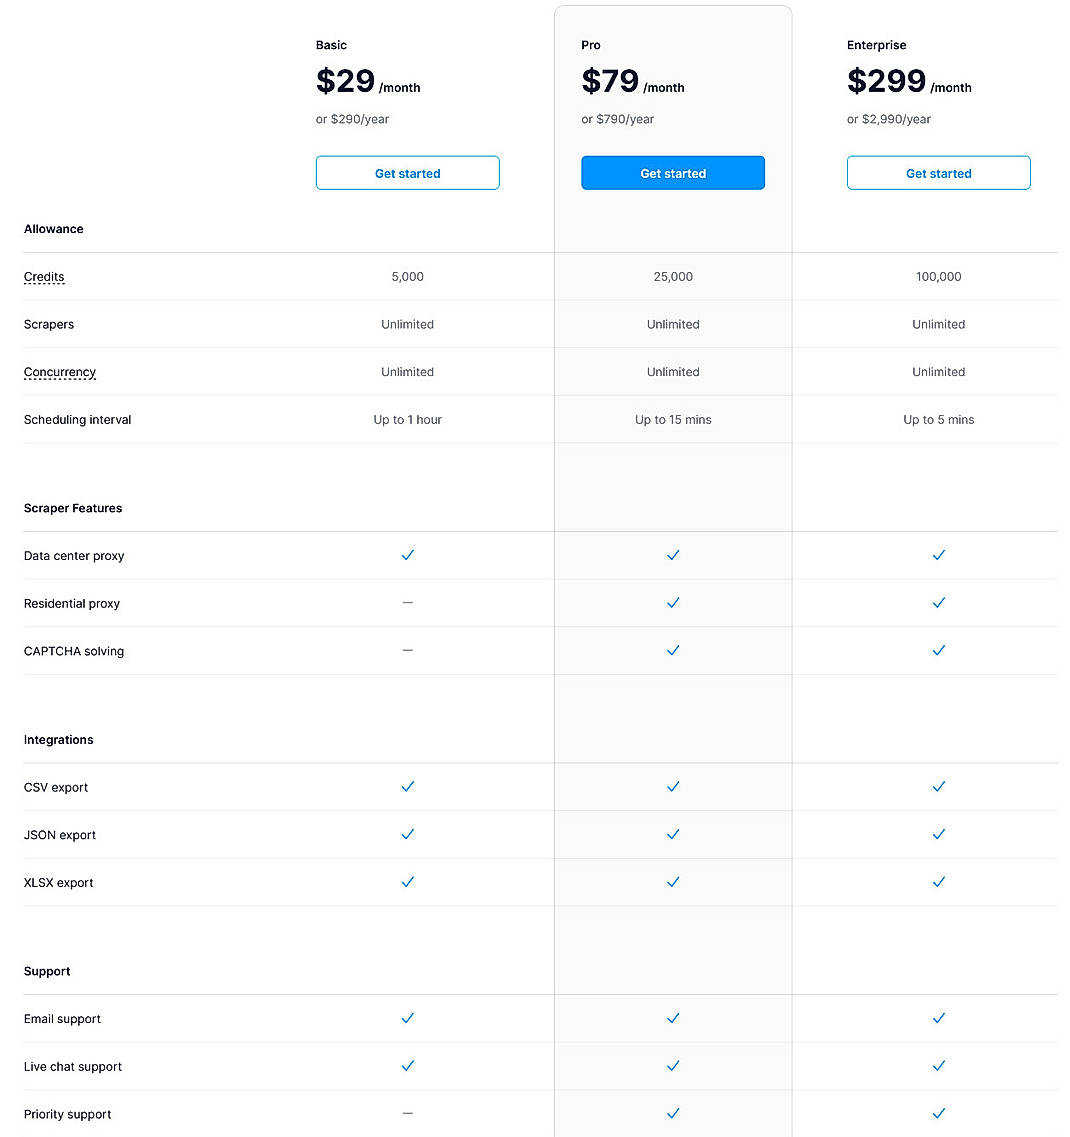
Task: Select the Pro plan JSON export checkmark
Action: point(673,834)
